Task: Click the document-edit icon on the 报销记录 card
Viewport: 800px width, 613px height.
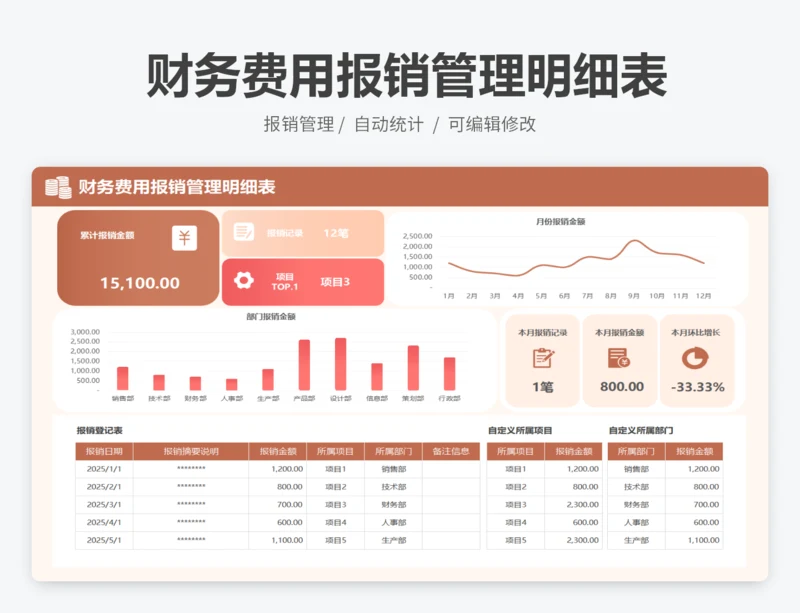Action: pyautogui.click(x=244, y=232)
